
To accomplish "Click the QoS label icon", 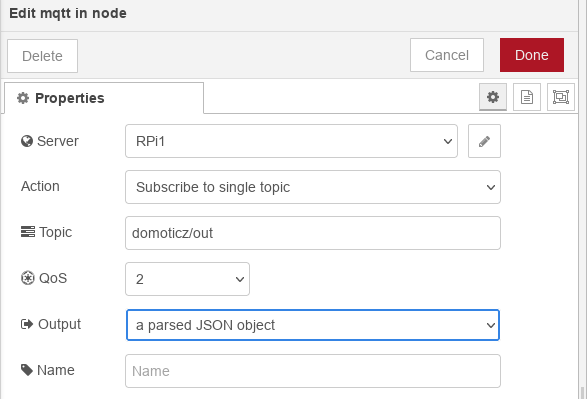I will pyautogui.click(x=28, y=278).
